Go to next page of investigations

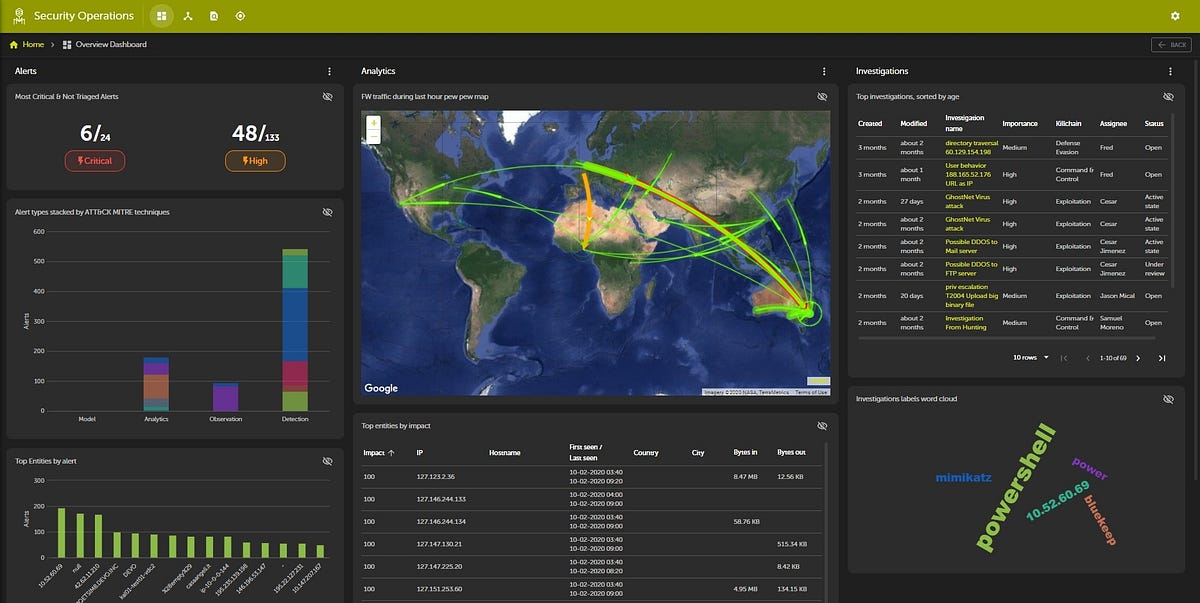1138,358
